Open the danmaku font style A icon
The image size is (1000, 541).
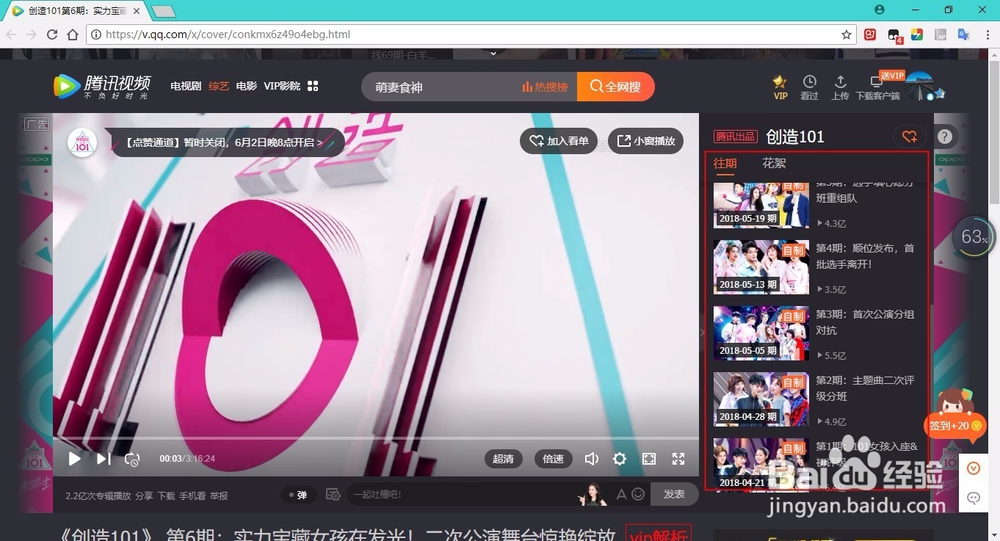click(621, 494)
